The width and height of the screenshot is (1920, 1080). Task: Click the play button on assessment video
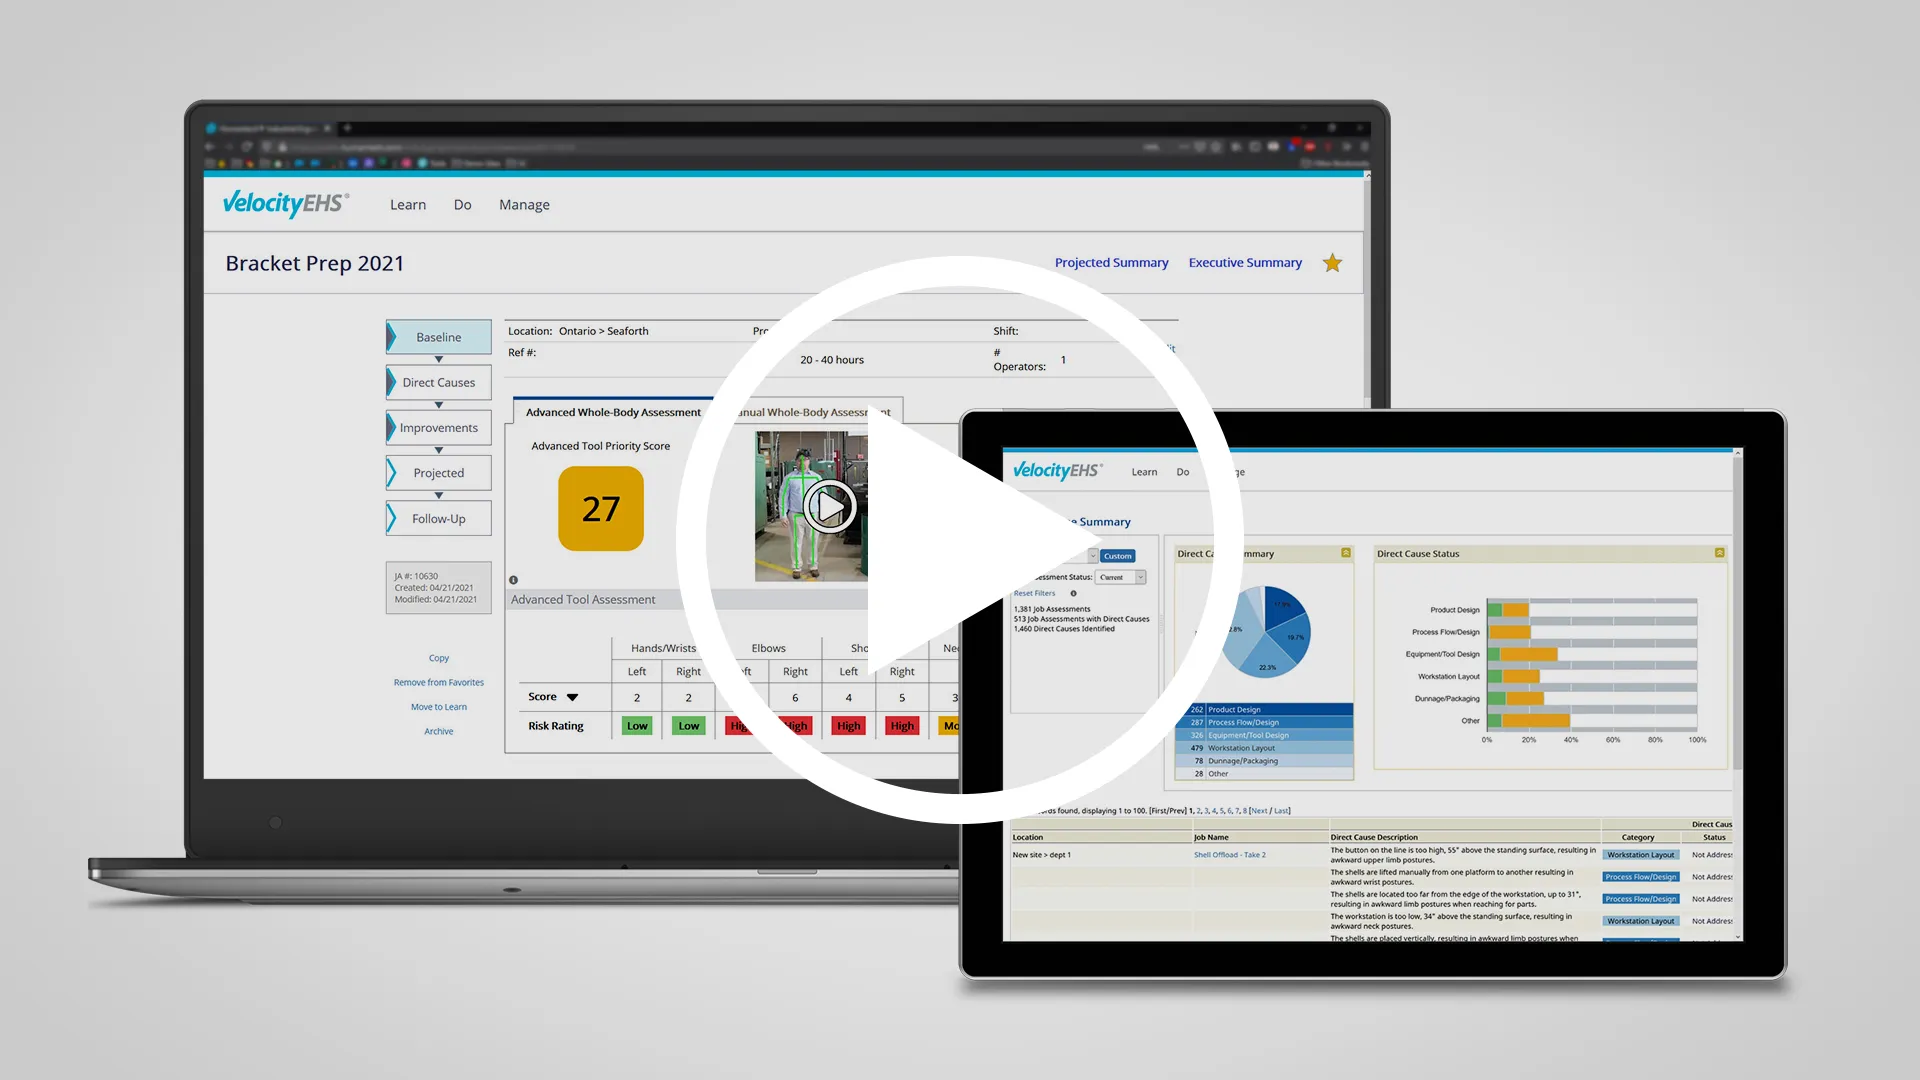(x=828, y=506)
